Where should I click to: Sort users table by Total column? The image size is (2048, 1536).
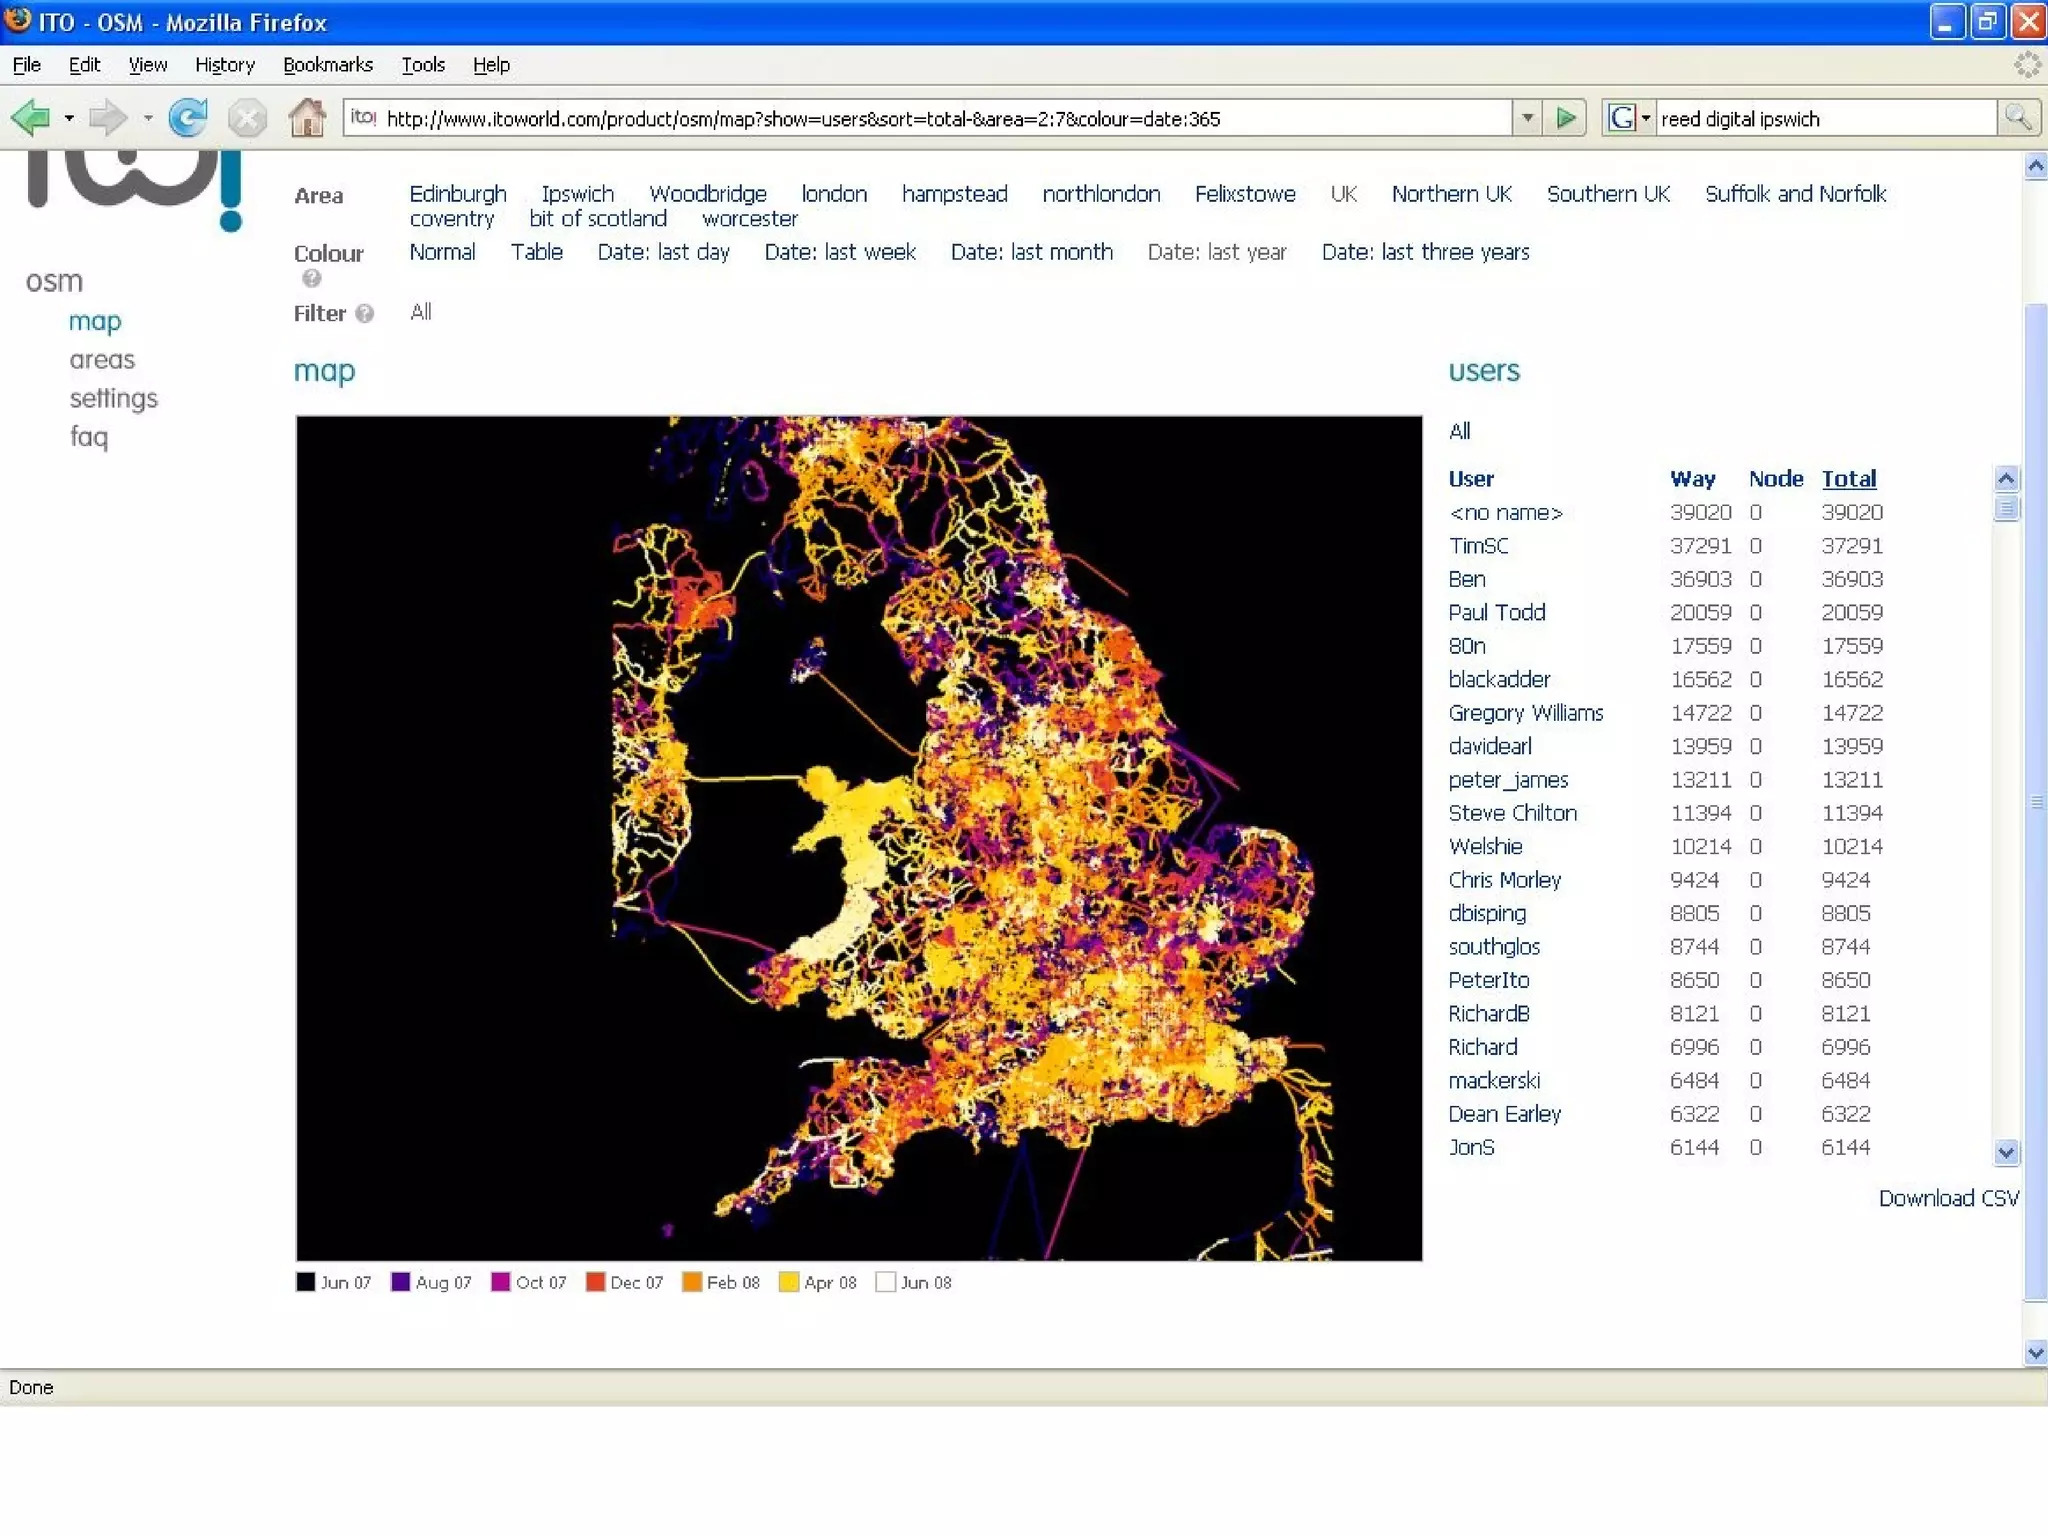[x=1848, y=479]
